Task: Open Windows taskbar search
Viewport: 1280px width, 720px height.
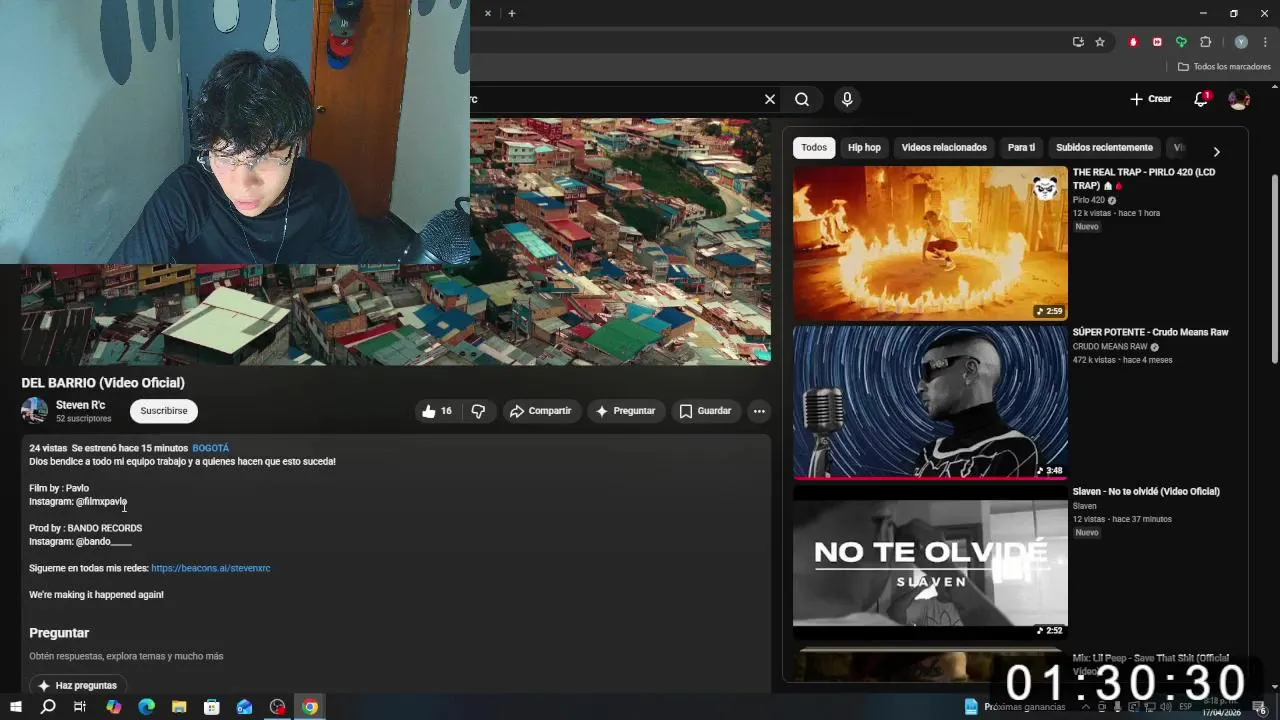Action: pyautogui.click(x=48, y=707)
